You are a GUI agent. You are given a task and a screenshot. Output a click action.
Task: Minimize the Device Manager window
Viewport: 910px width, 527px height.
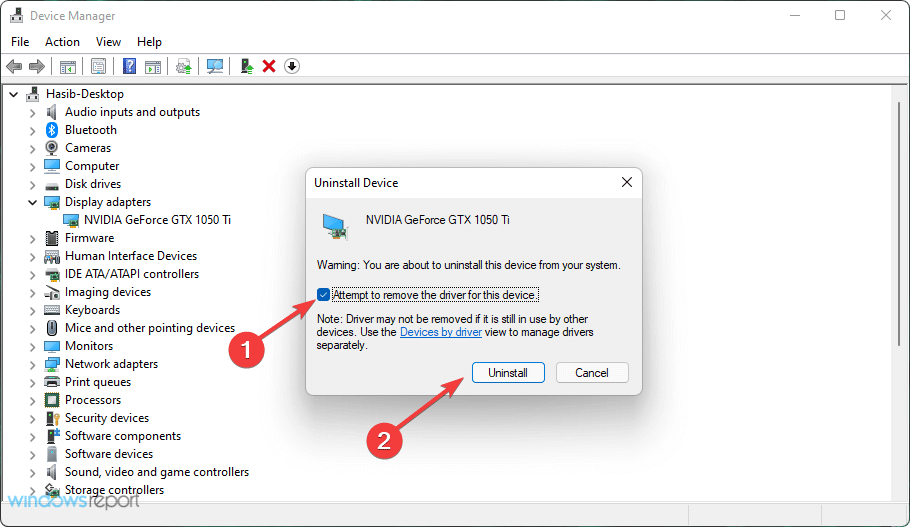click(795, 16)
